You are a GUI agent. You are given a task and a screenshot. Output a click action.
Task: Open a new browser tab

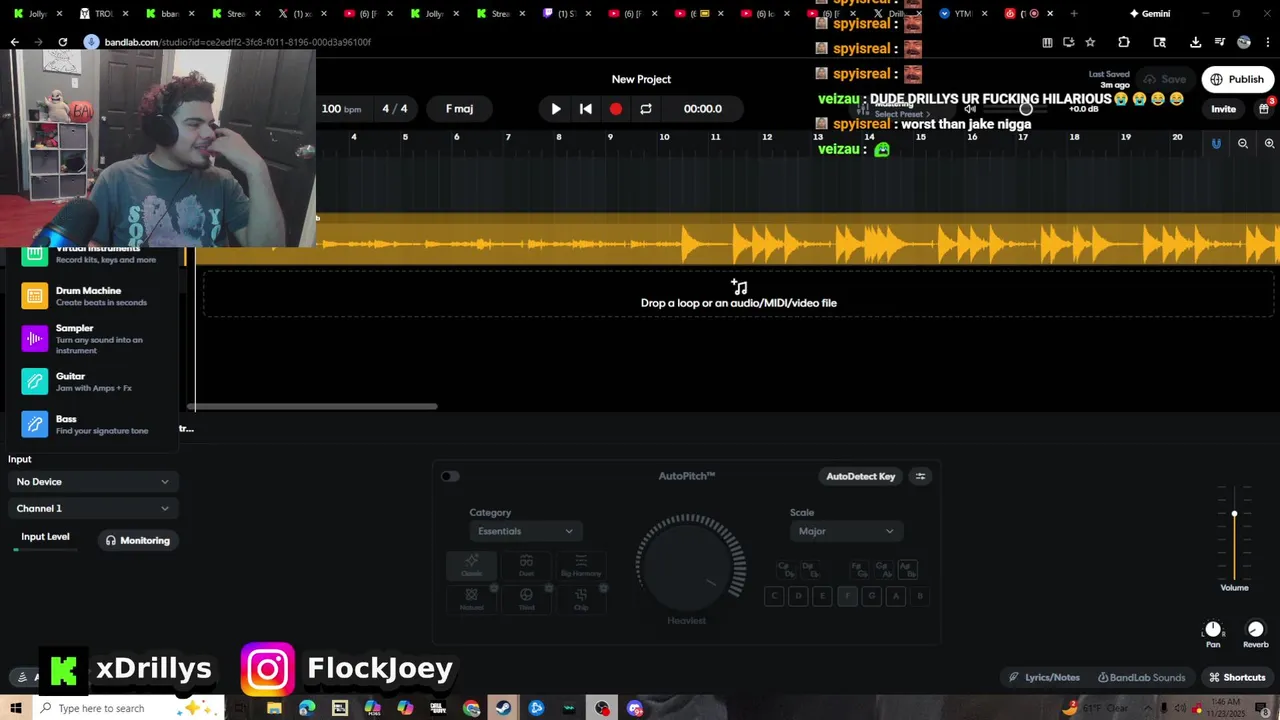point(1074,14)
